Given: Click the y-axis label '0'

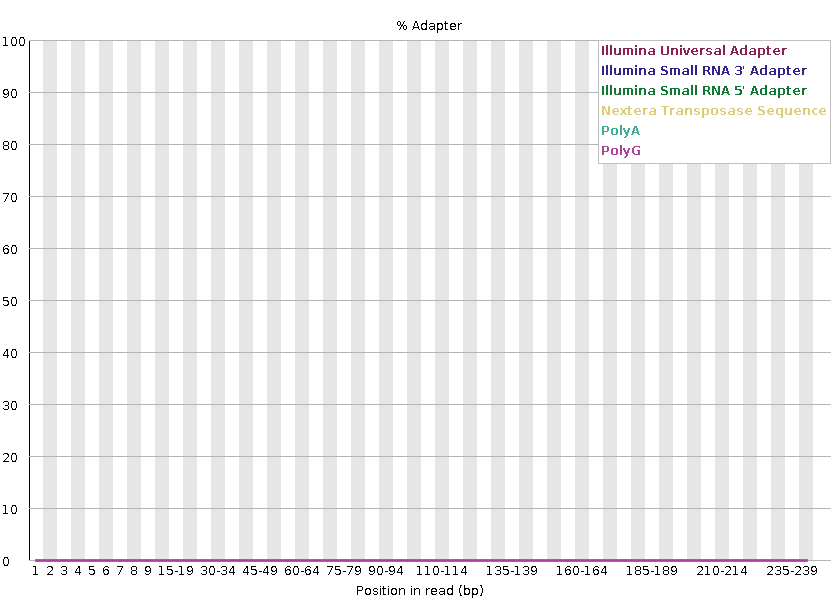Looking at the screenshot, I should point(6,561).
